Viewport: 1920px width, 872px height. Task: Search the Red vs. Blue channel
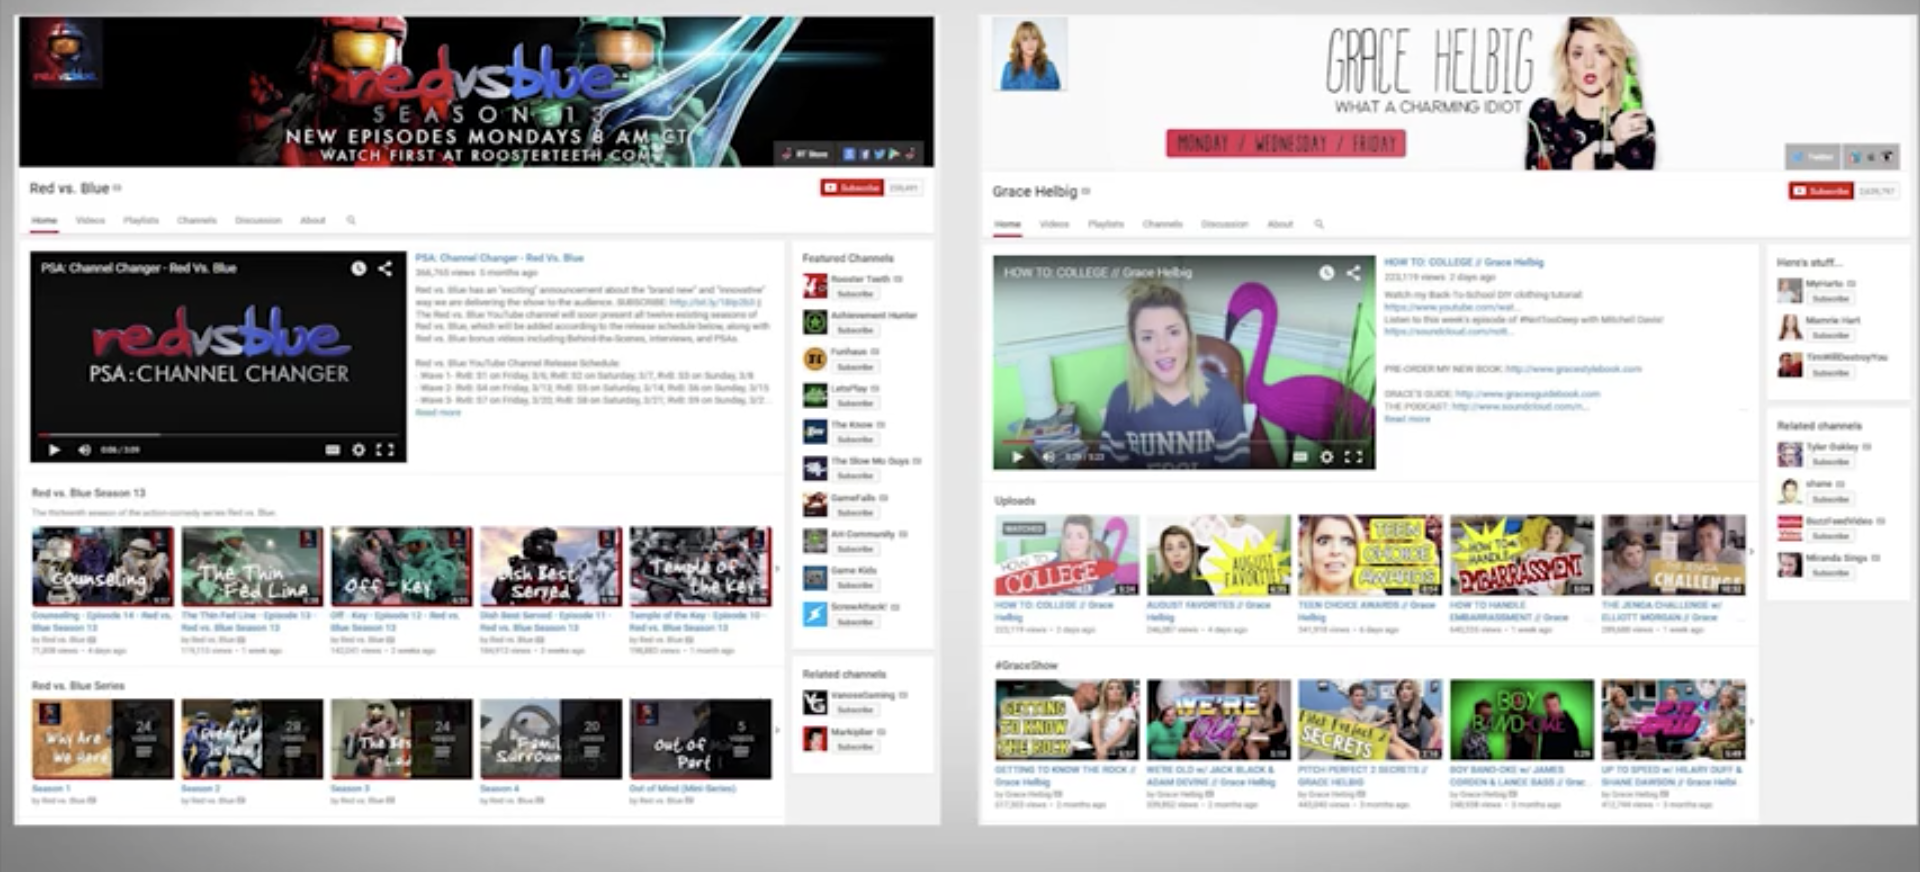tap(351, 220)
